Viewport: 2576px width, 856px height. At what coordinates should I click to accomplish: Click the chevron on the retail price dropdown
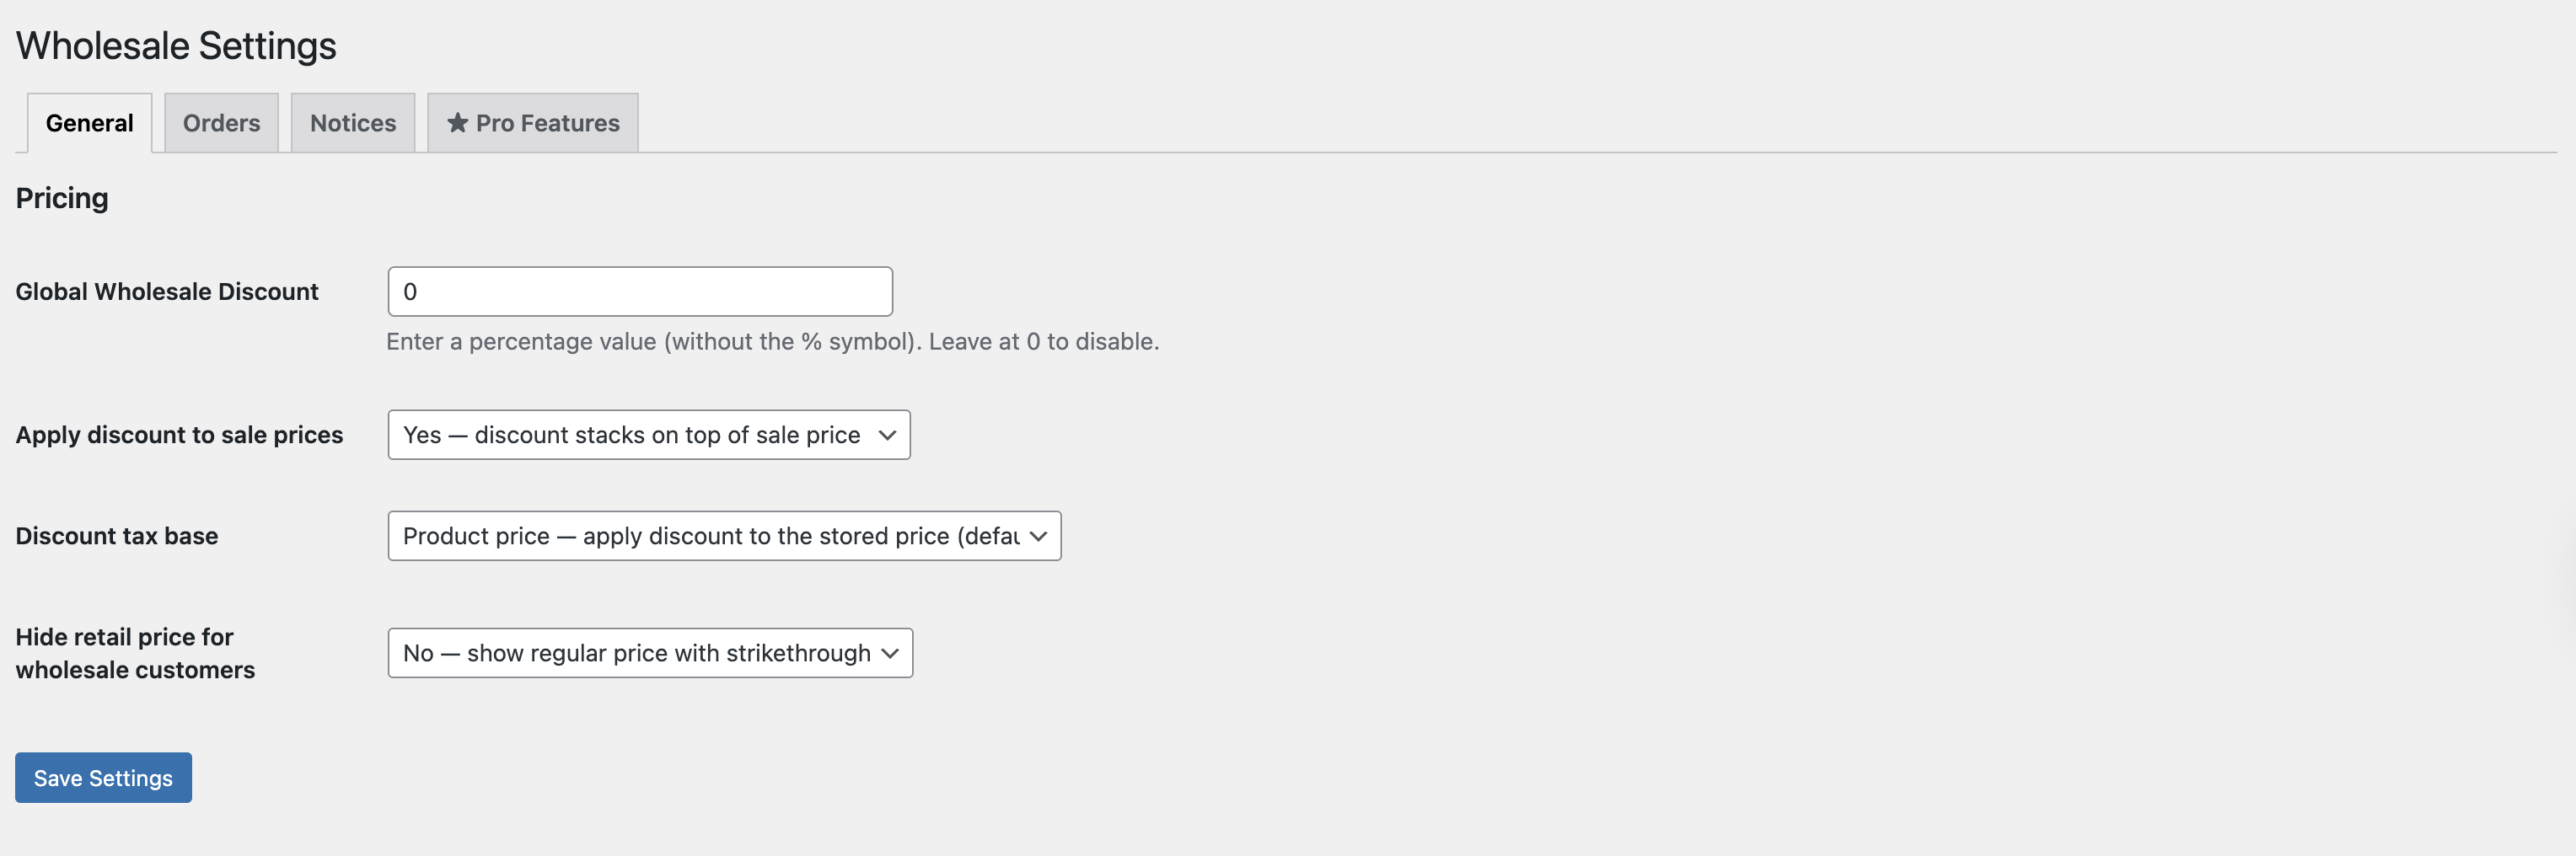click(x=890, y=652)
